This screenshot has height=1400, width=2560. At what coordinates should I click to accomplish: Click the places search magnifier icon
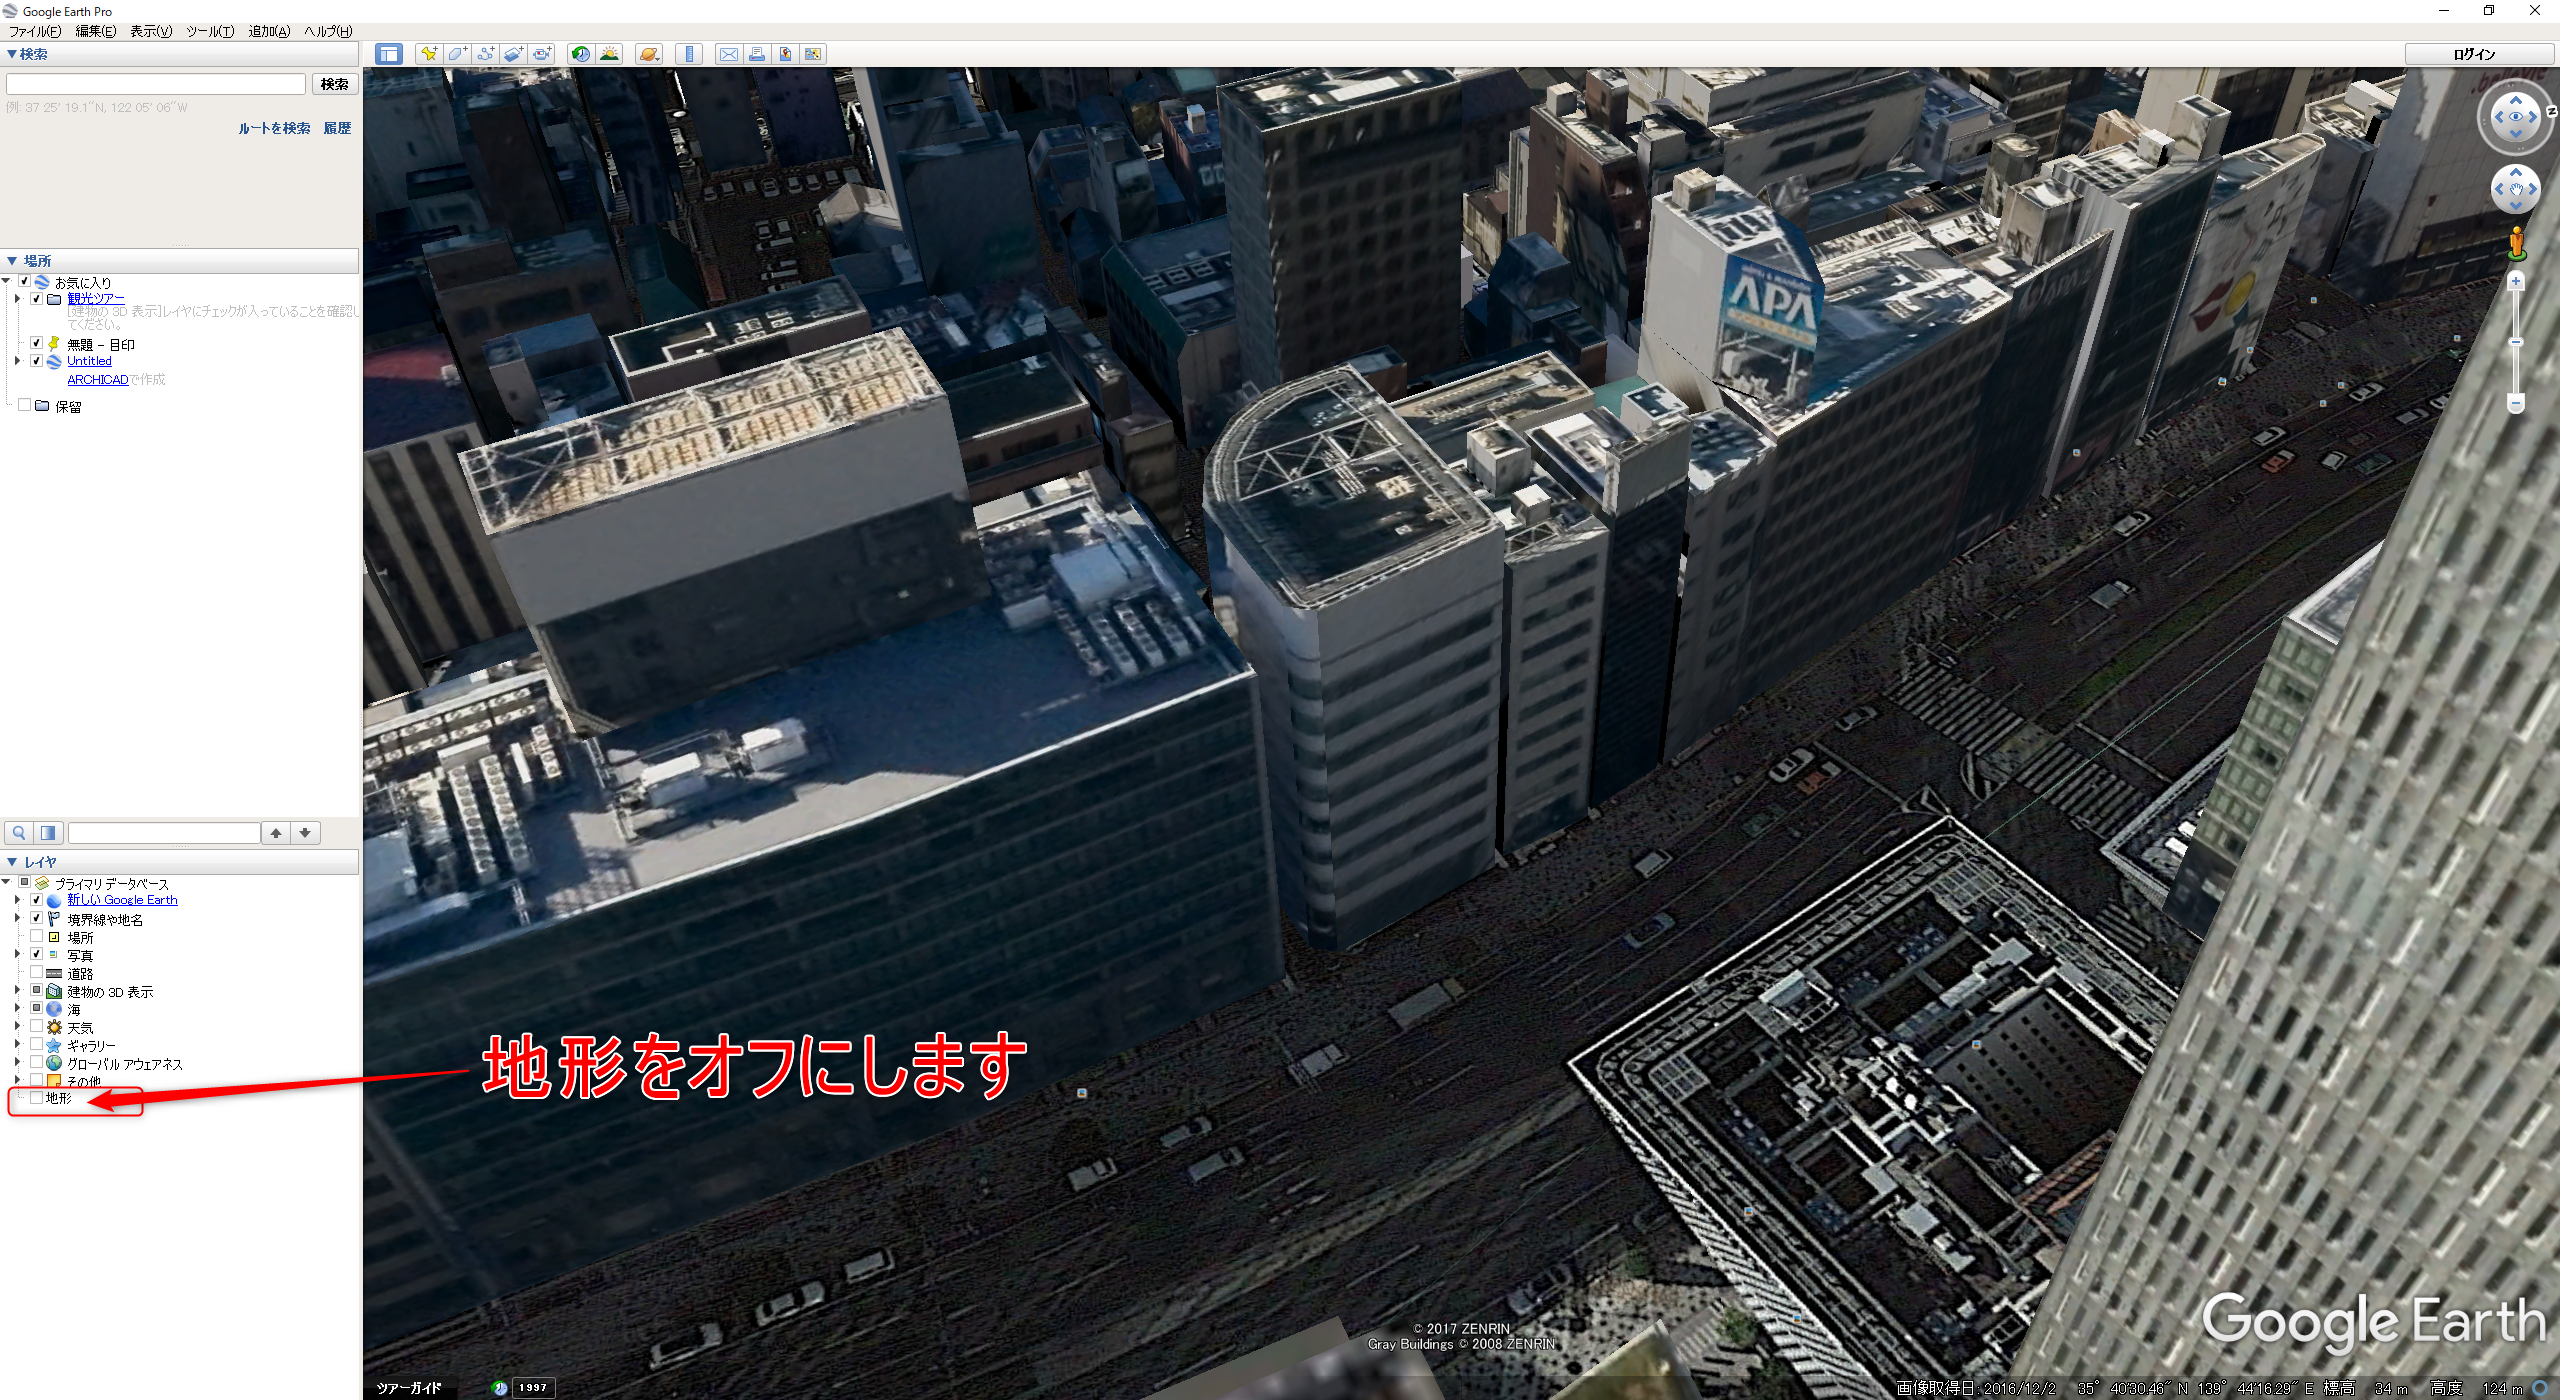19,832
